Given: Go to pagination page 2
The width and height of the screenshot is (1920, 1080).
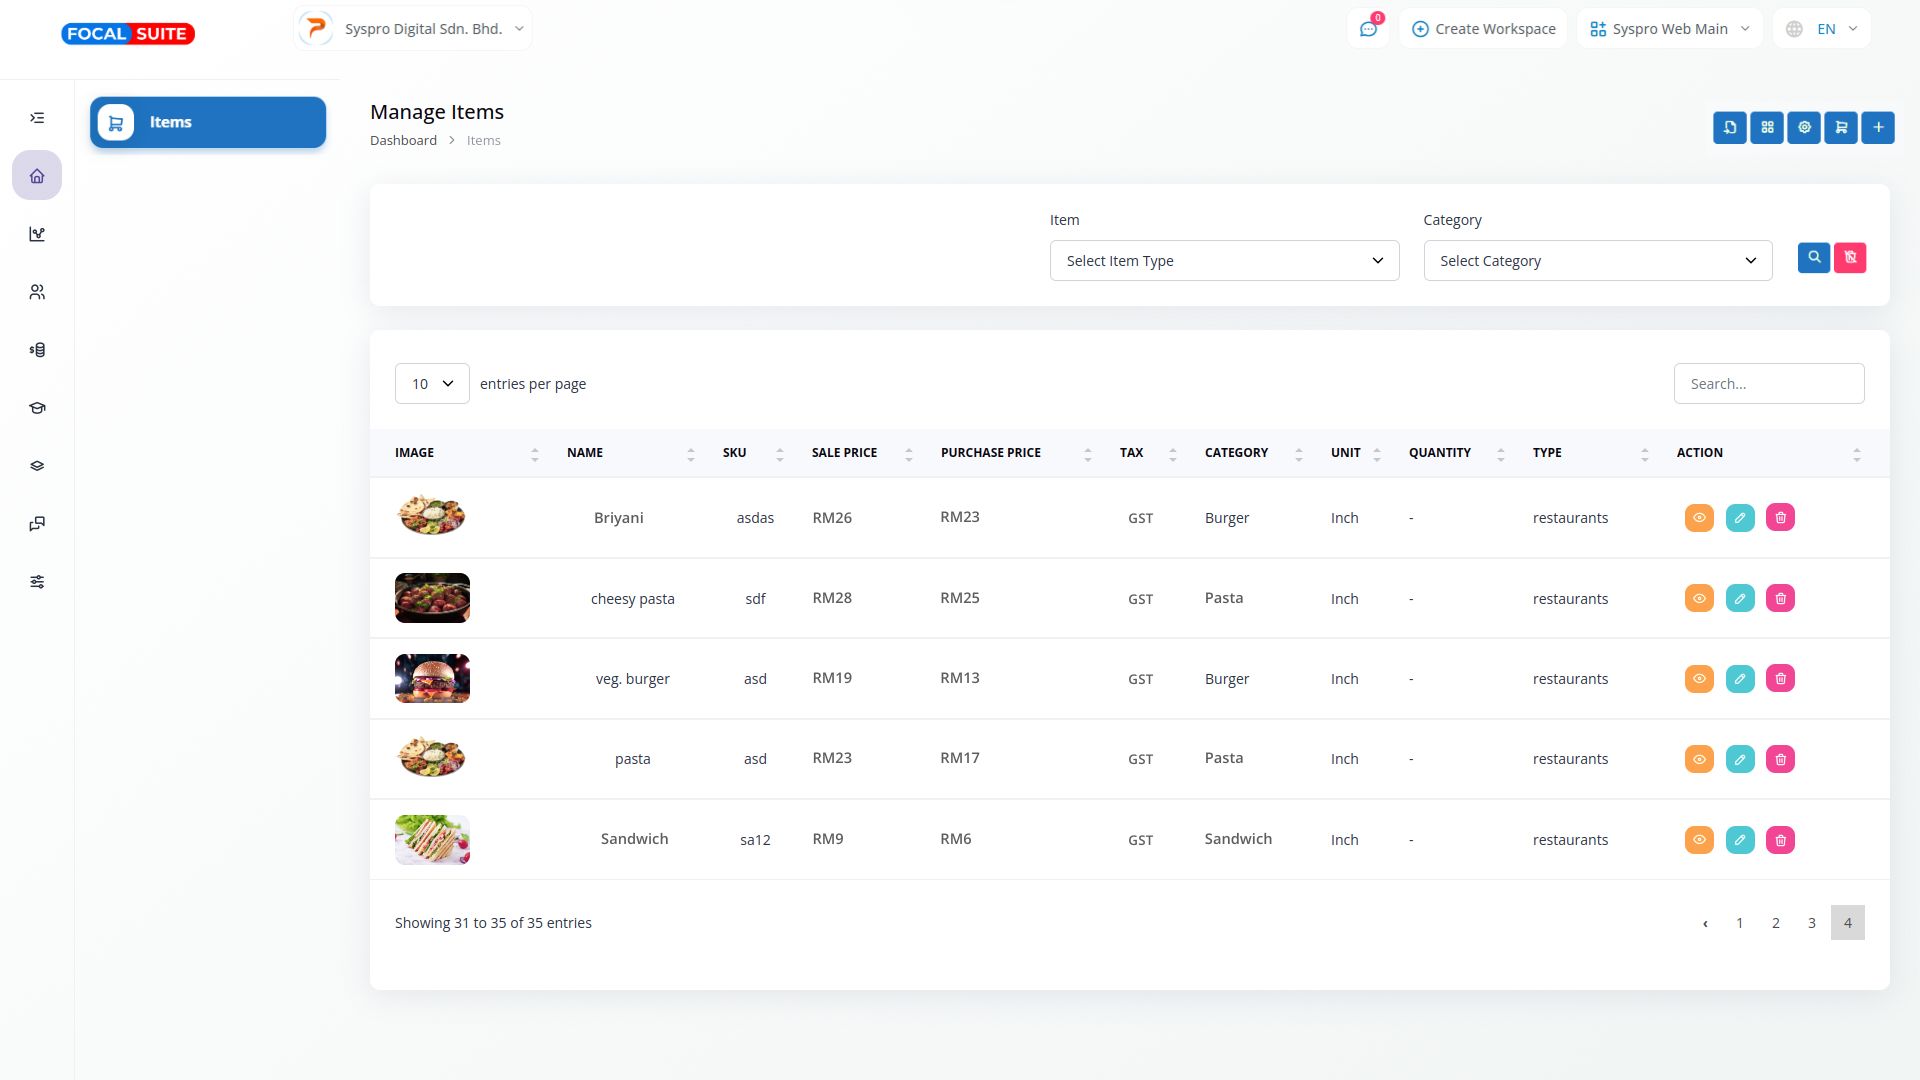Looking at the screenshot, I should [1775, 923].
